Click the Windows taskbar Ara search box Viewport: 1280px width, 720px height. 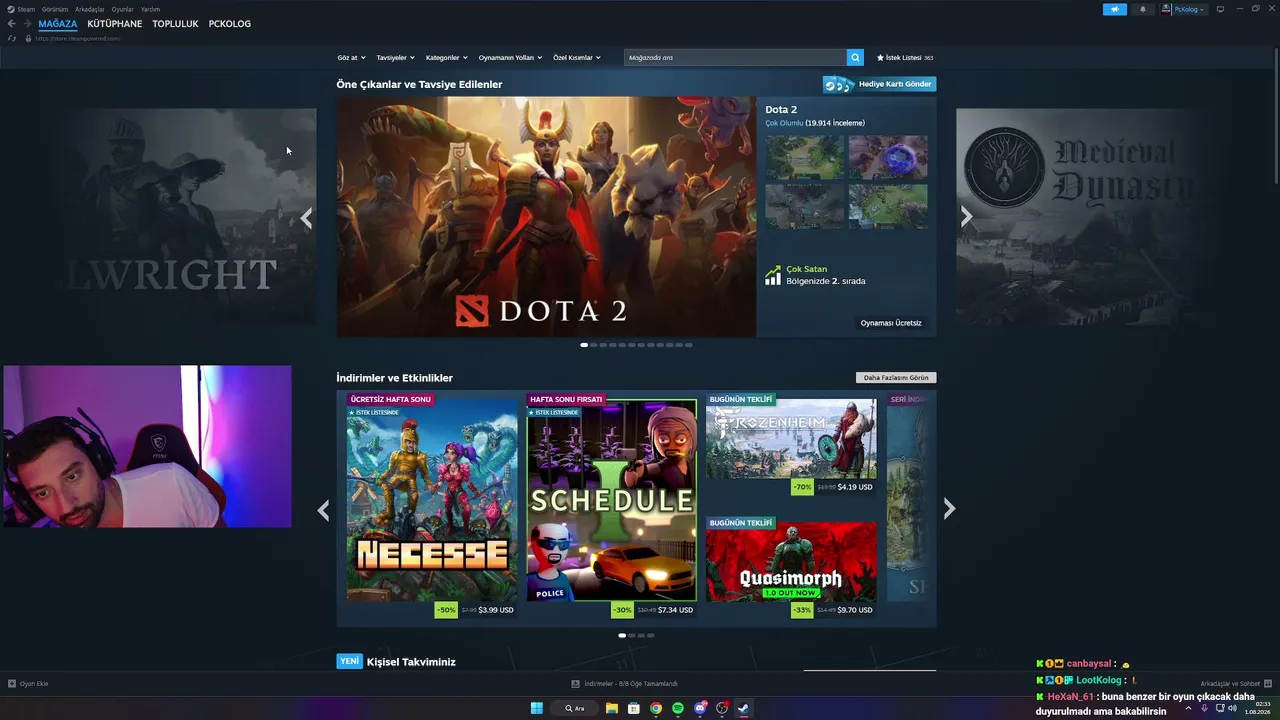[574, 708]
